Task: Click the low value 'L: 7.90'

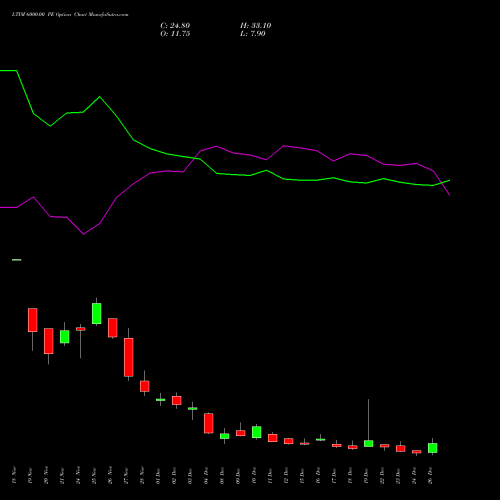Action: (253, 34)
